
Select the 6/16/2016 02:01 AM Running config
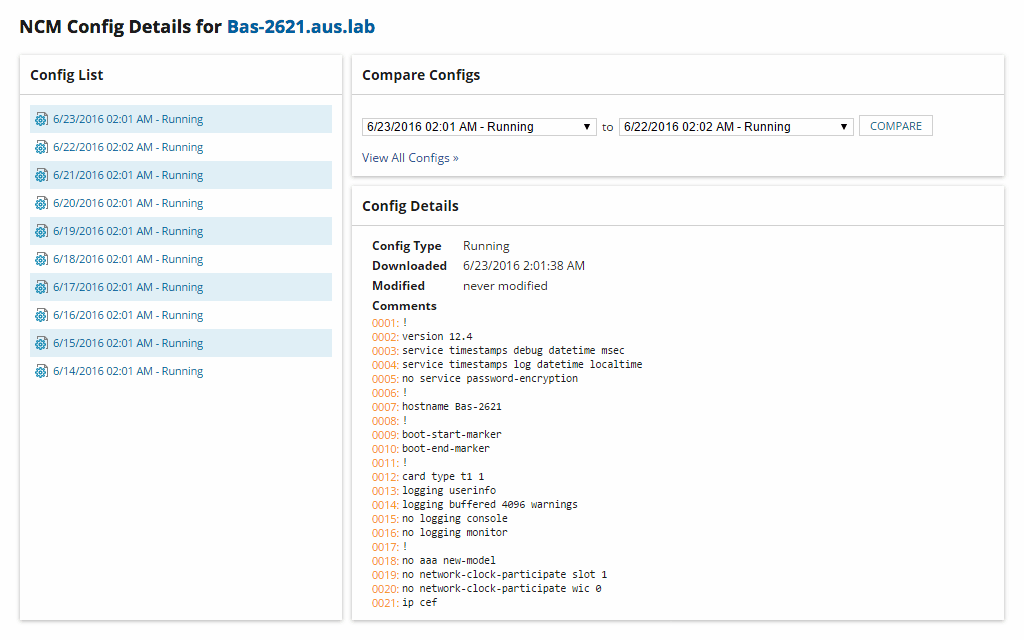coord(128,315)
